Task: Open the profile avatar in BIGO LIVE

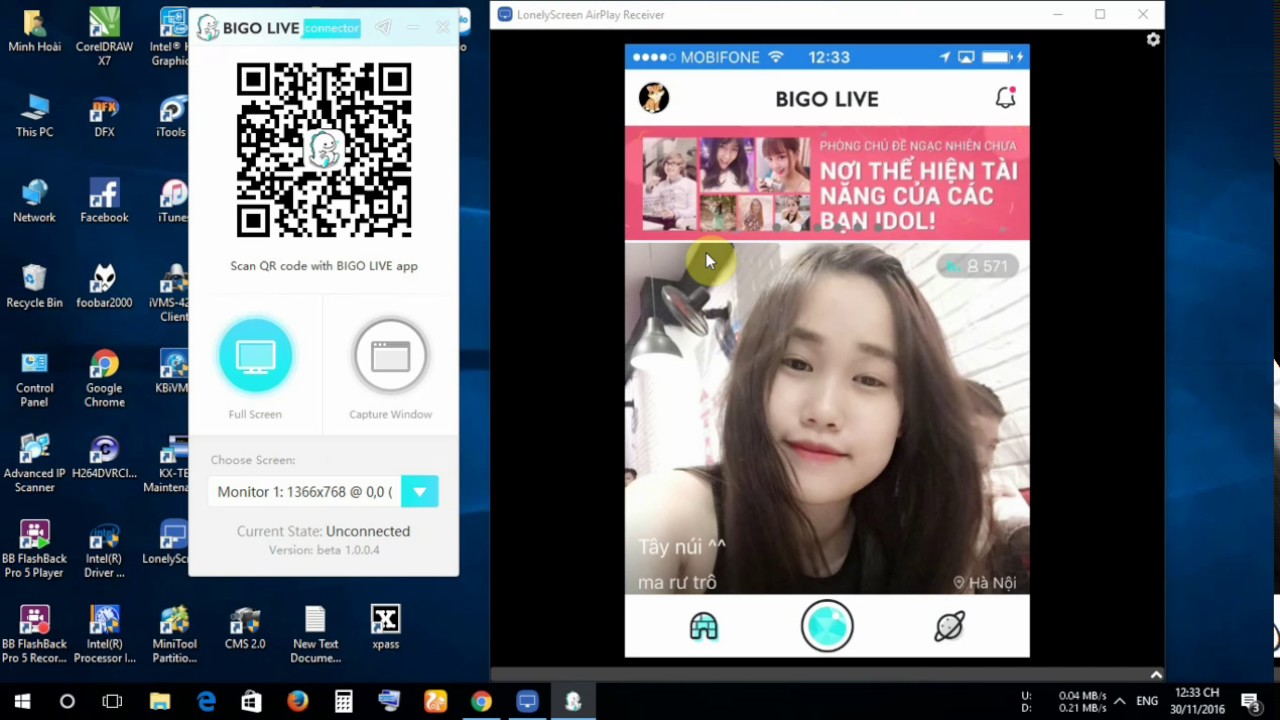Action: click(654, 98)
